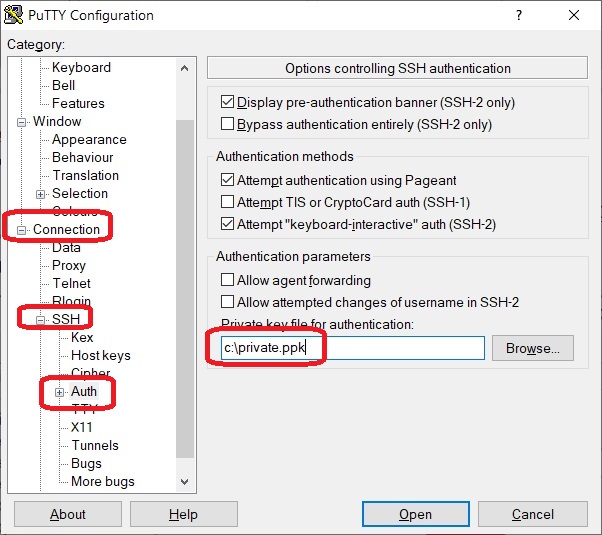Click the private key file input field
This screenshot has height=535, width=602.
click(352, 348)
